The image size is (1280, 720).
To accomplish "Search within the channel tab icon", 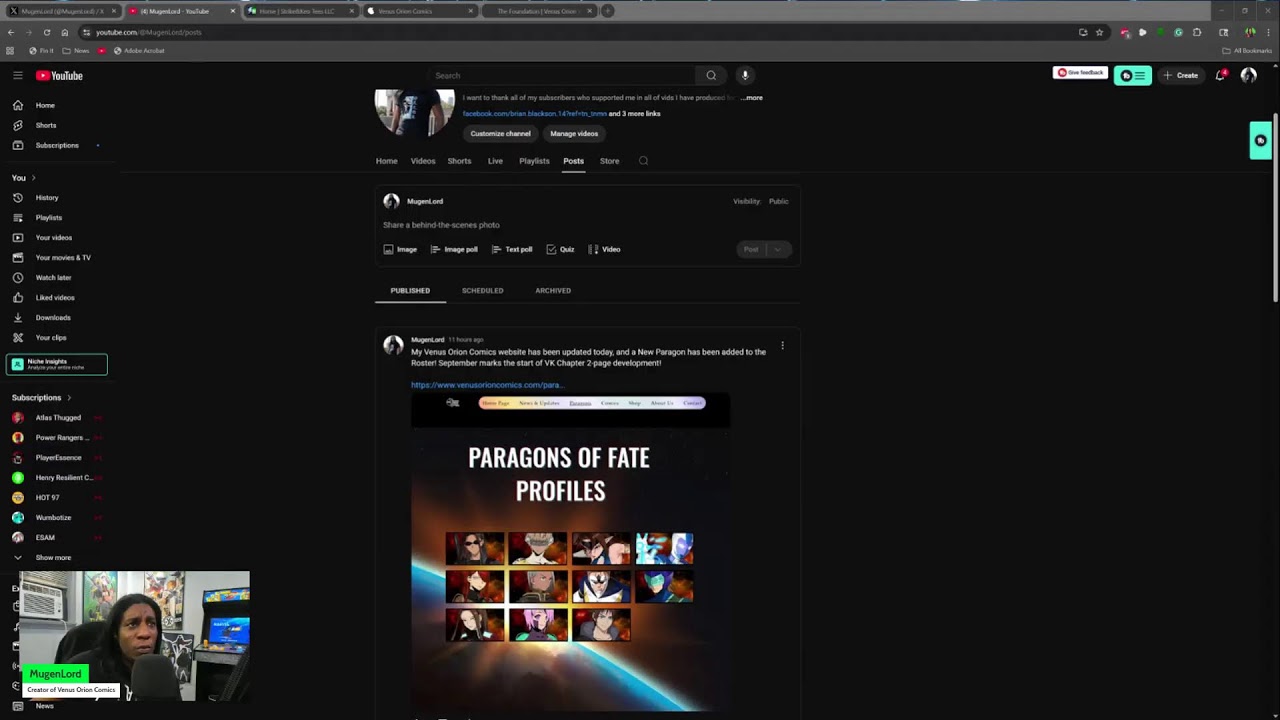I will (643, 160).
